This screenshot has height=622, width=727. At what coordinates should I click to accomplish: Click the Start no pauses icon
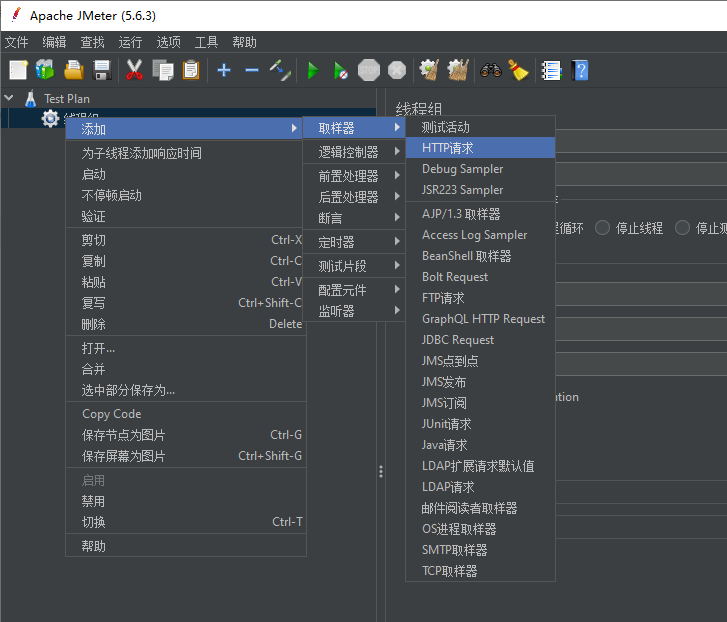click(341, 70)
